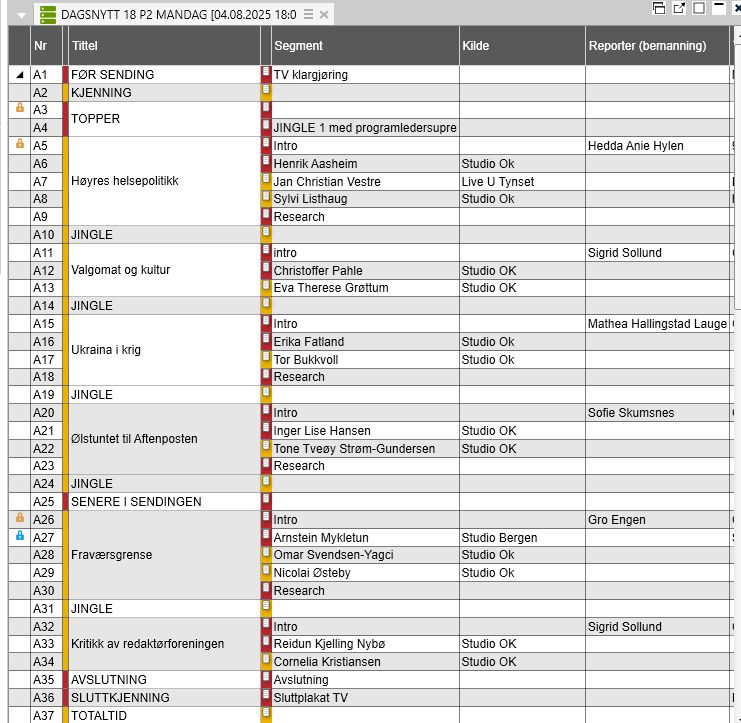Viewport: 741px width, 723px height.
Task: Select reporter Sigrid Sollund on row A11
Action: point(657,253)
